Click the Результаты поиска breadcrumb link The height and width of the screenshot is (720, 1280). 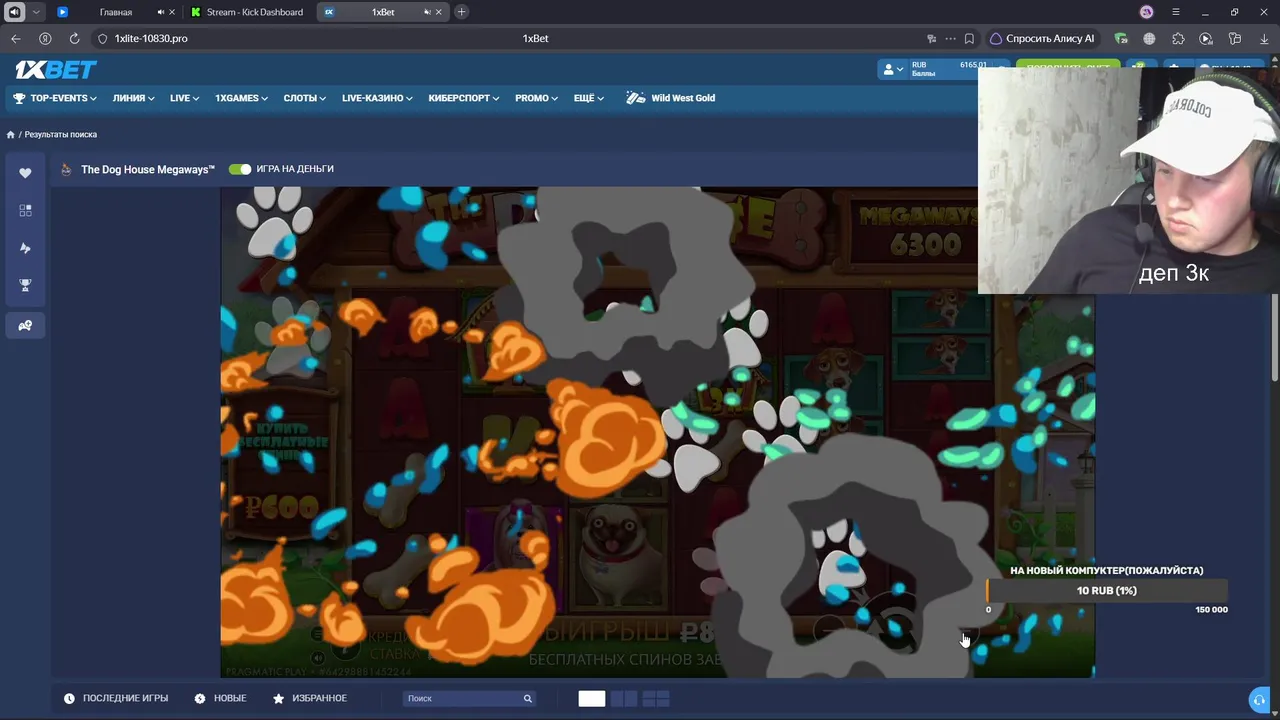61,134
